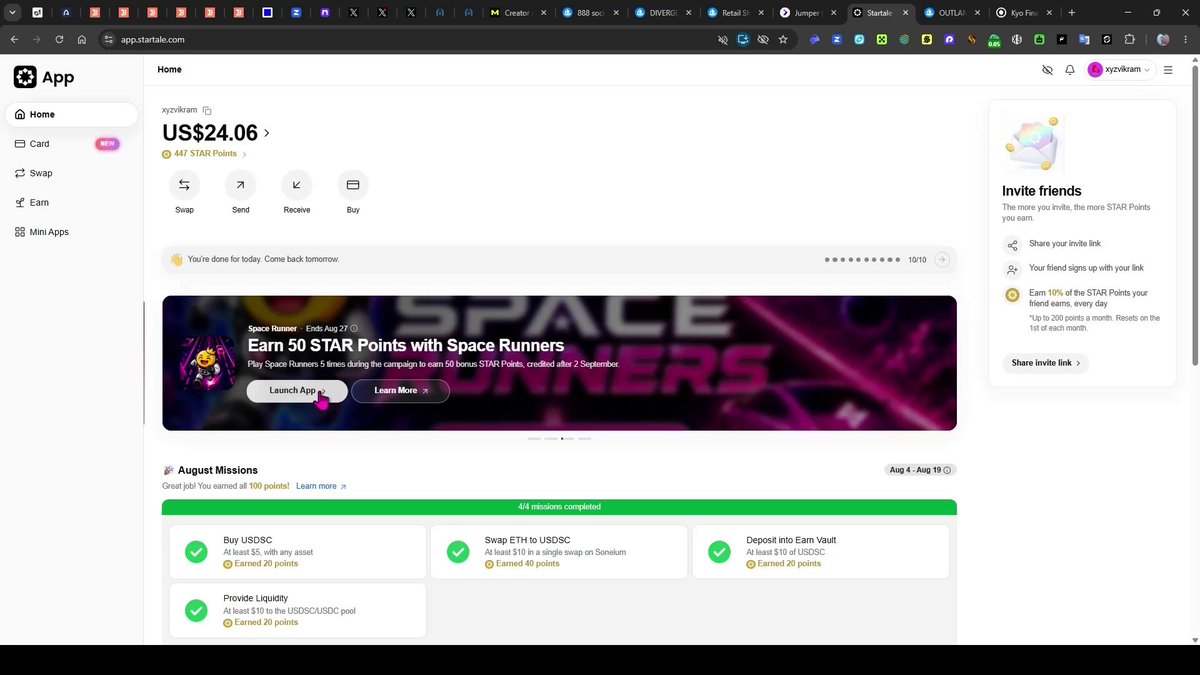Show info for Ends Aug 27
This screenshot has width=1200, height=675.
354,328
